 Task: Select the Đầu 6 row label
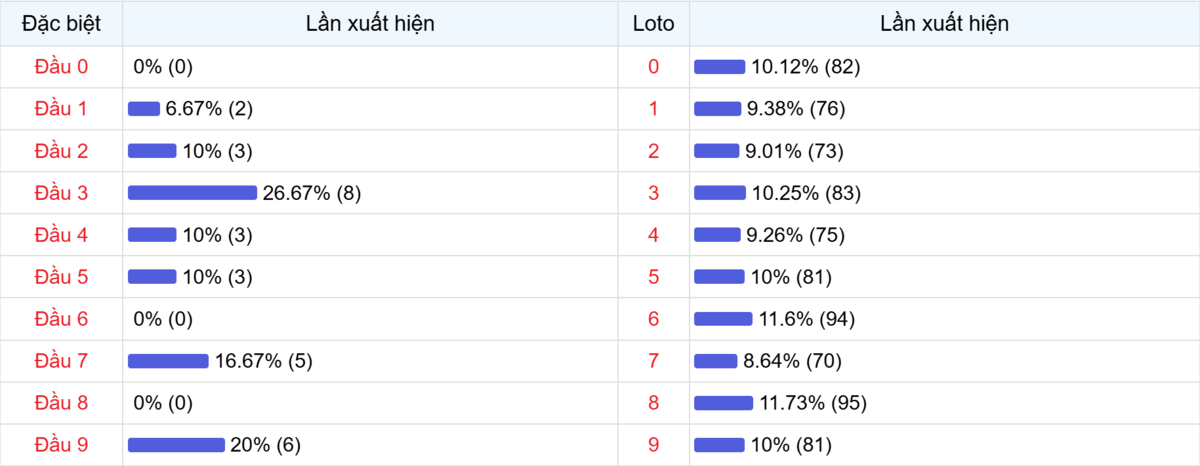(x=61, y=319)
